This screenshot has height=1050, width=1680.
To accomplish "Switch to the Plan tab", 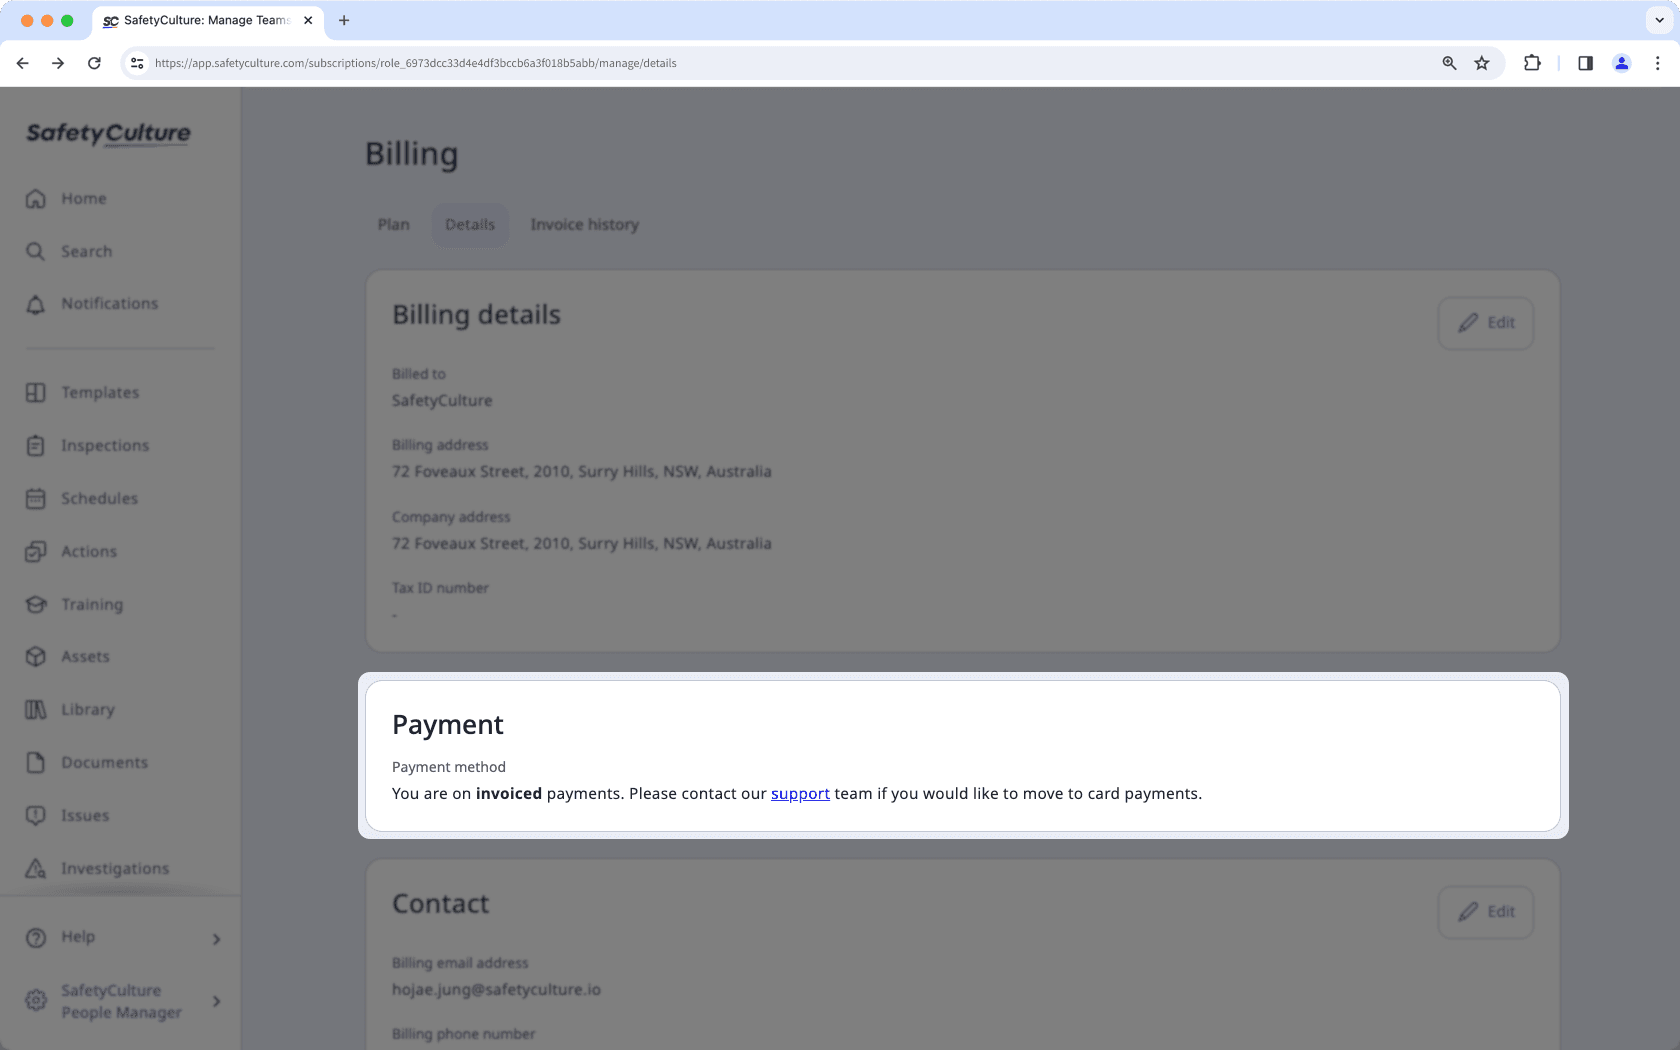I will pos(393,224).
